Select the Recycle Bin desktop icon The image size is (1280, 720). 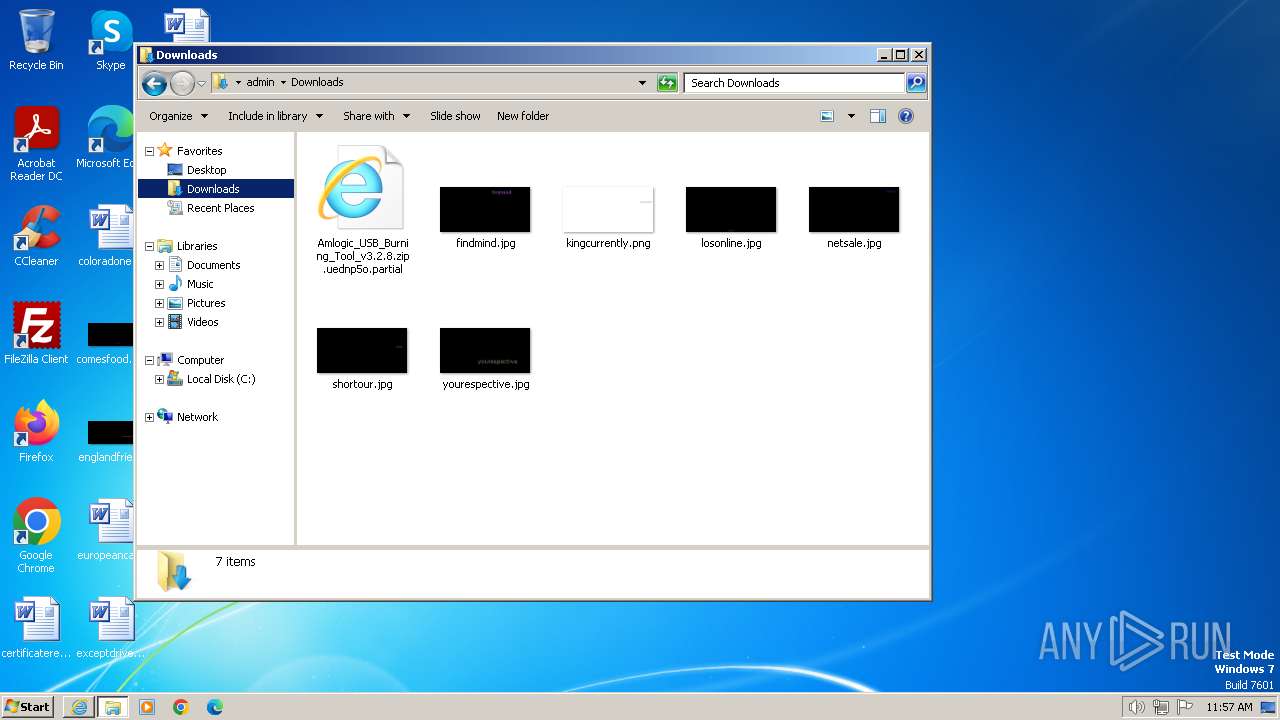[x=36, y=40]
